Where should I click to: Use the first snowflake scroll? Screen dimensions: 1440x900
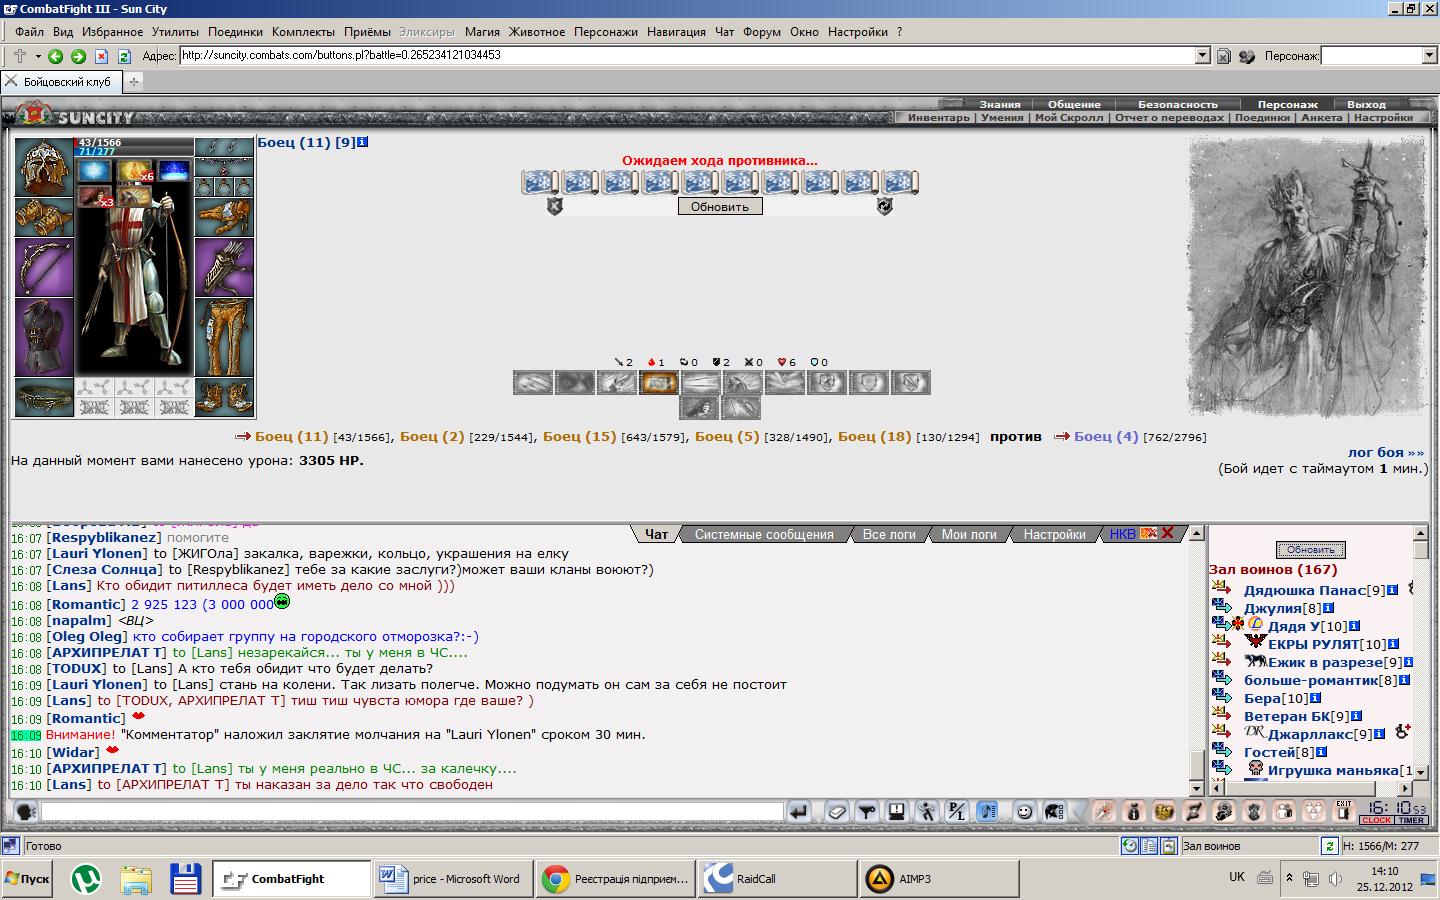point(540,182)
